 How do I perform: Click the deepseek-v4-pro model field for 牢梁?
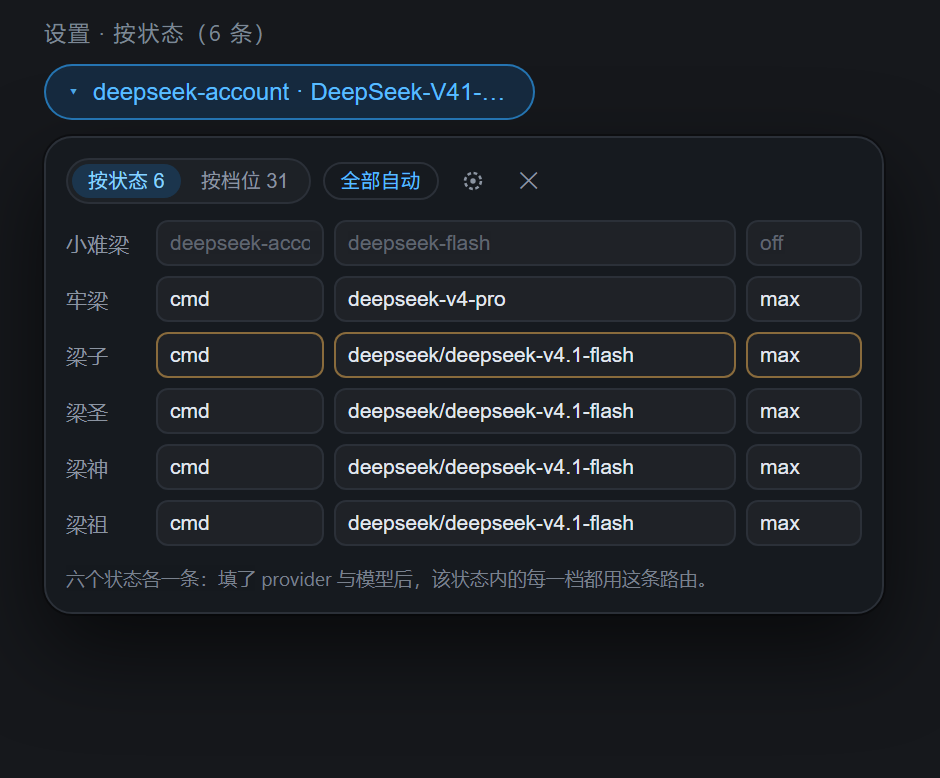535,299
